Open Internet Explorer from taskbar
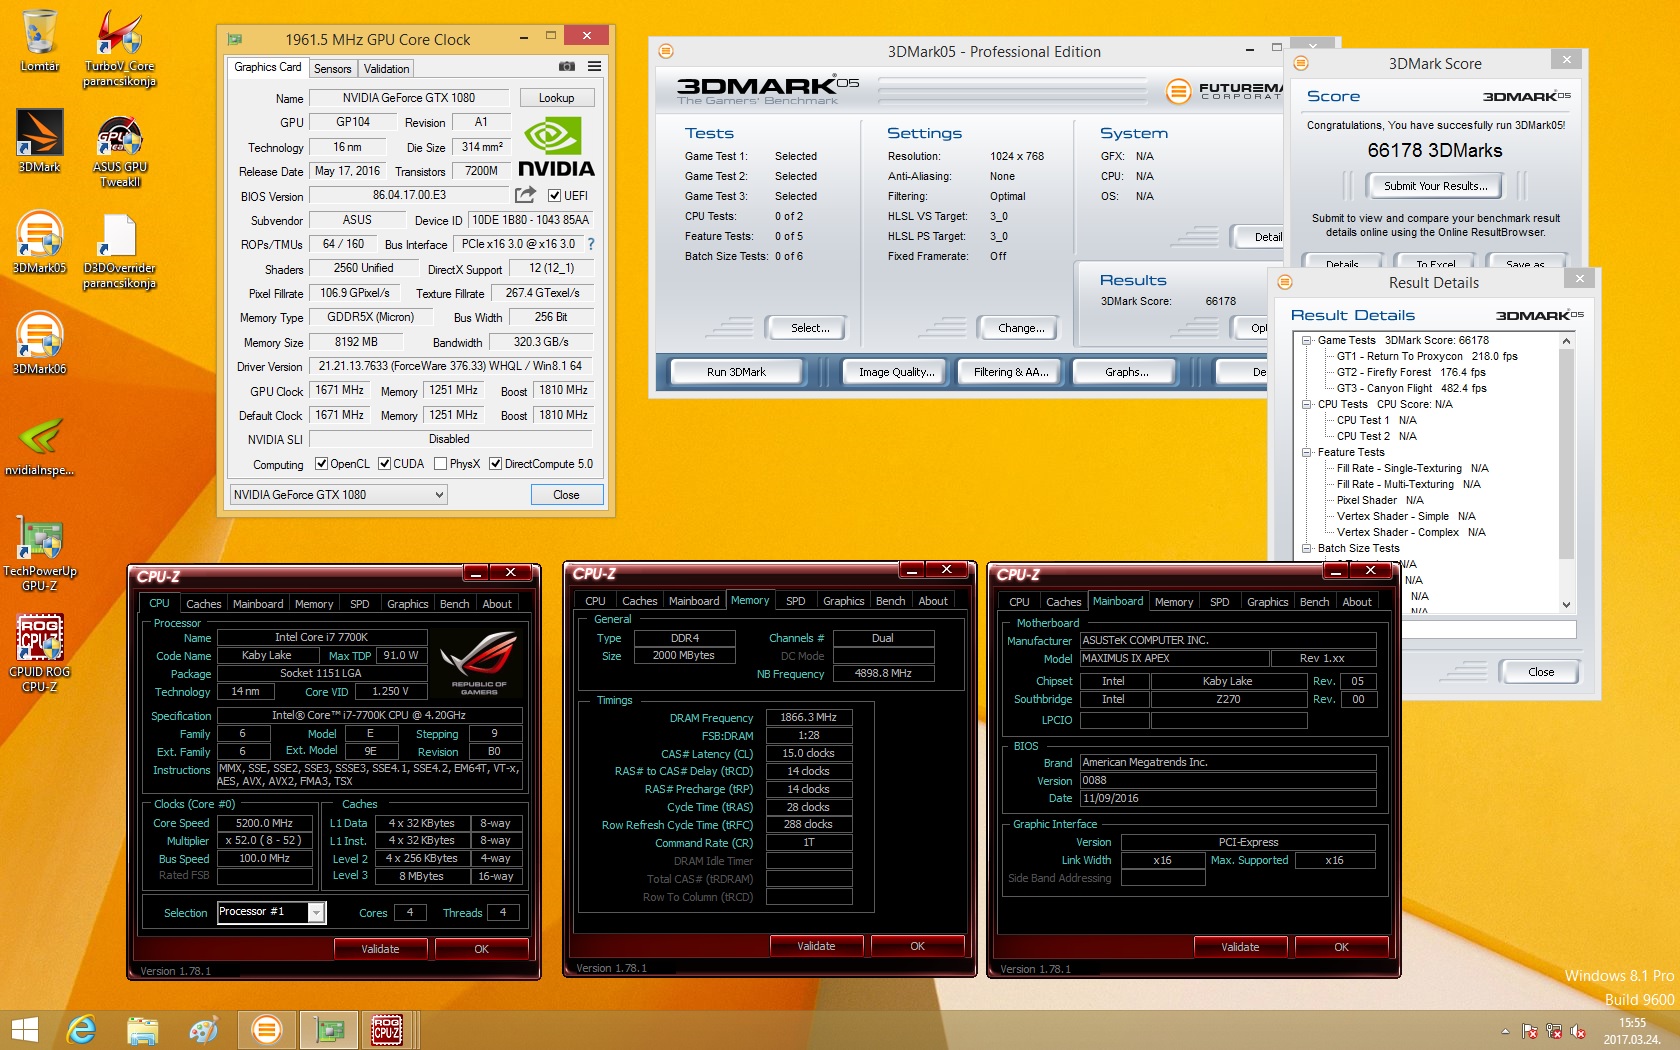The width and height of the screenshot is (1680, 1050). (x=80, y=1030)
